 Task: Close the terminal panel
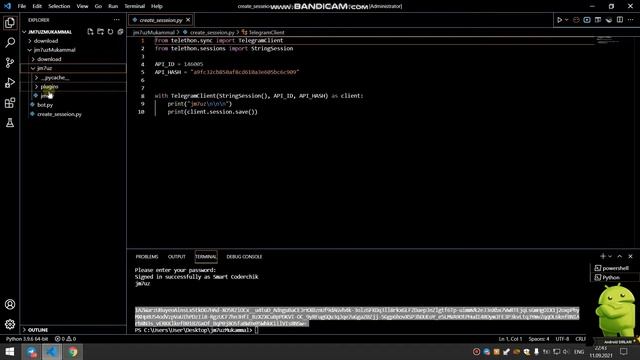click(x=630, y=256)
